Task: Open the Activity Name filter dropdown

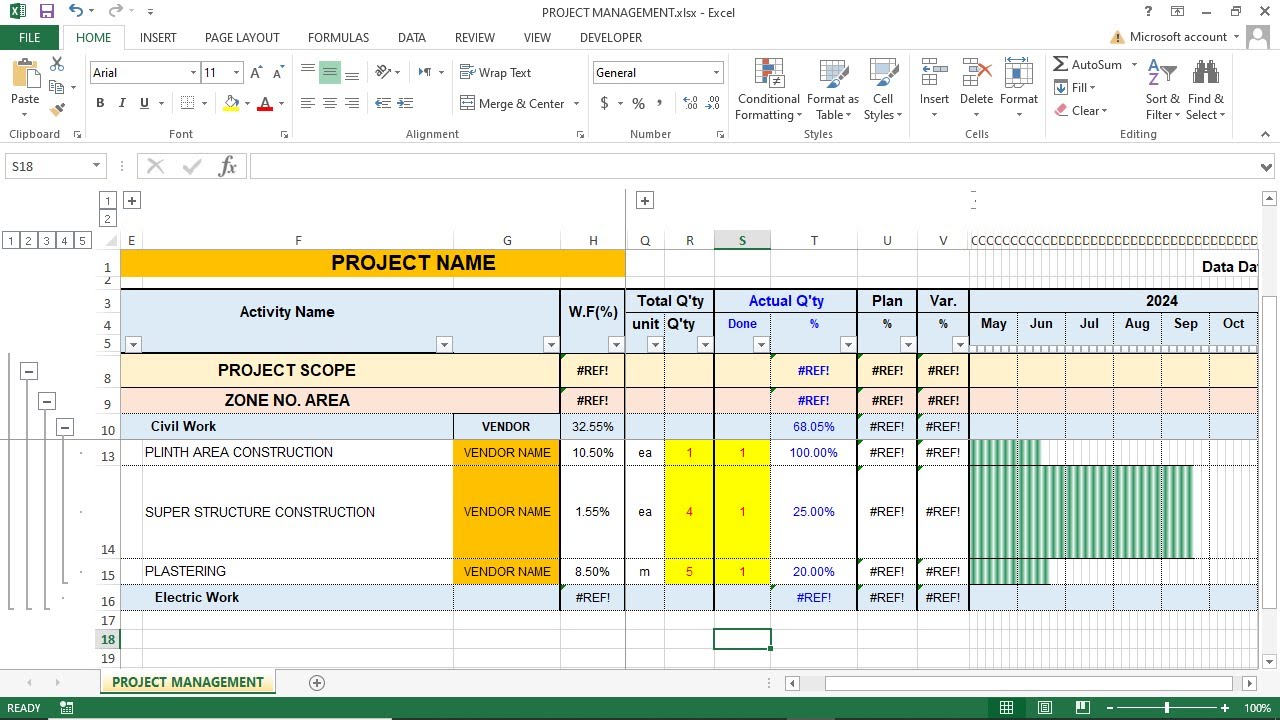Action: pos(445,345)
